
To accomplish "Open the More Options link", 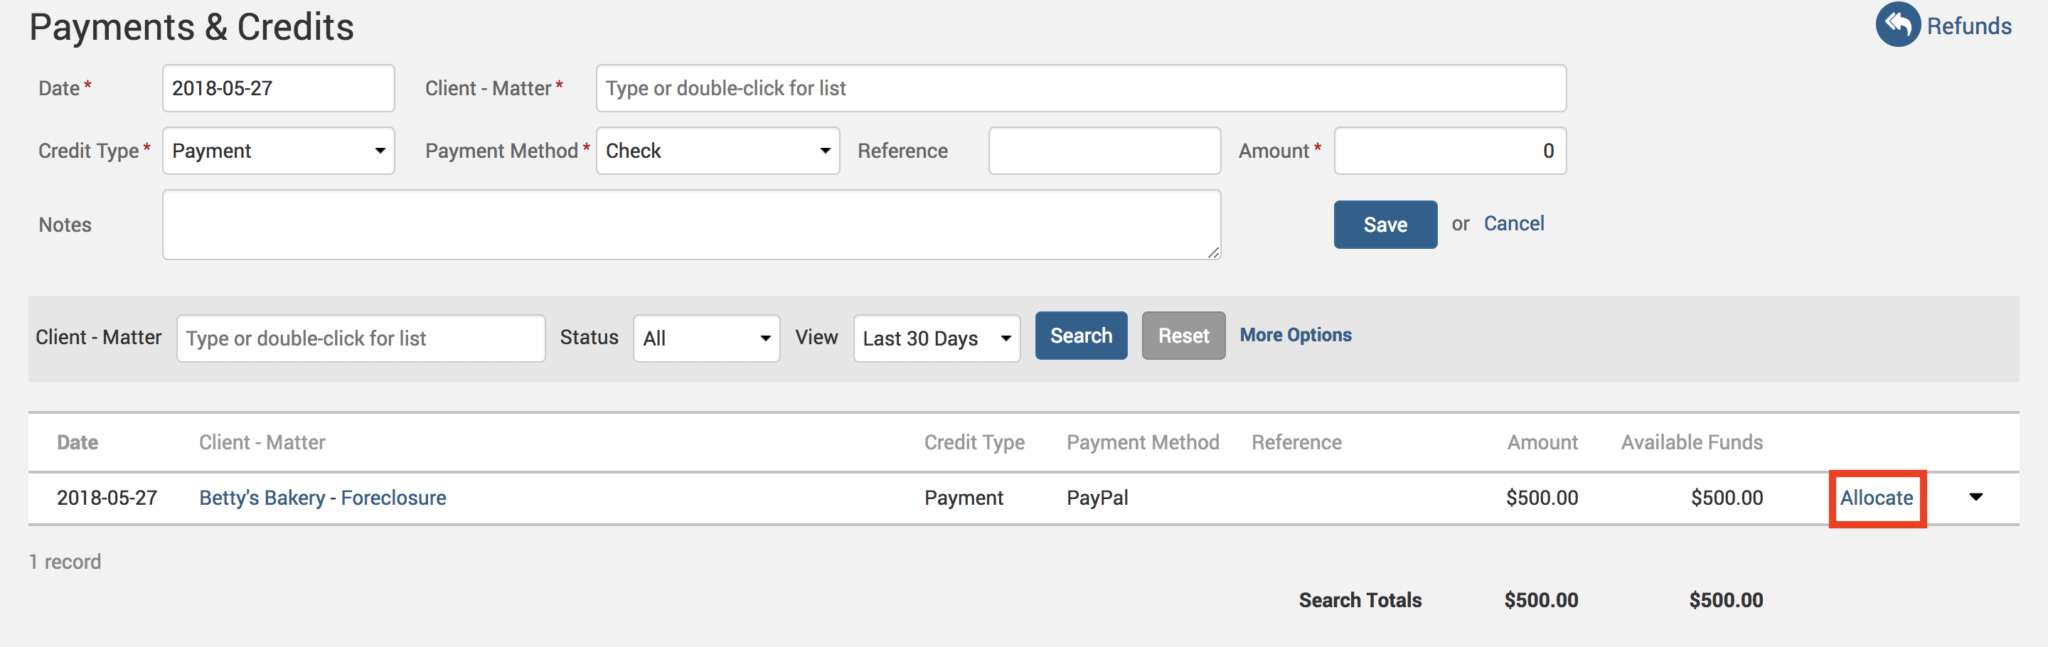I will coord(1295,335).
